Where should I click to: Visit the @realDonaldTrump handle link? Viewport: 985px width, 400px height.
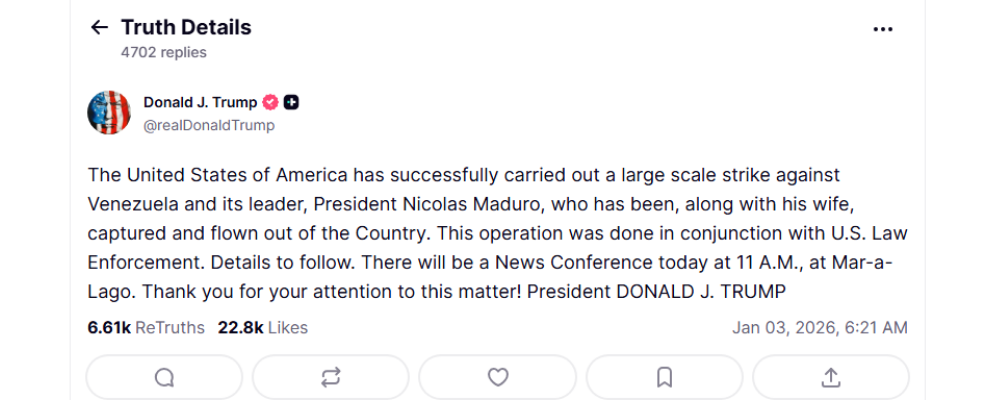click(x=208, y=126)
